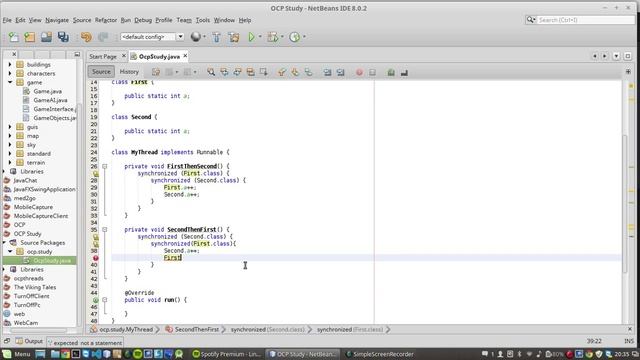Image resolution: width=640 pixels, height=360 pixels.
Task: Switch to History view
Action: [129, 72]
